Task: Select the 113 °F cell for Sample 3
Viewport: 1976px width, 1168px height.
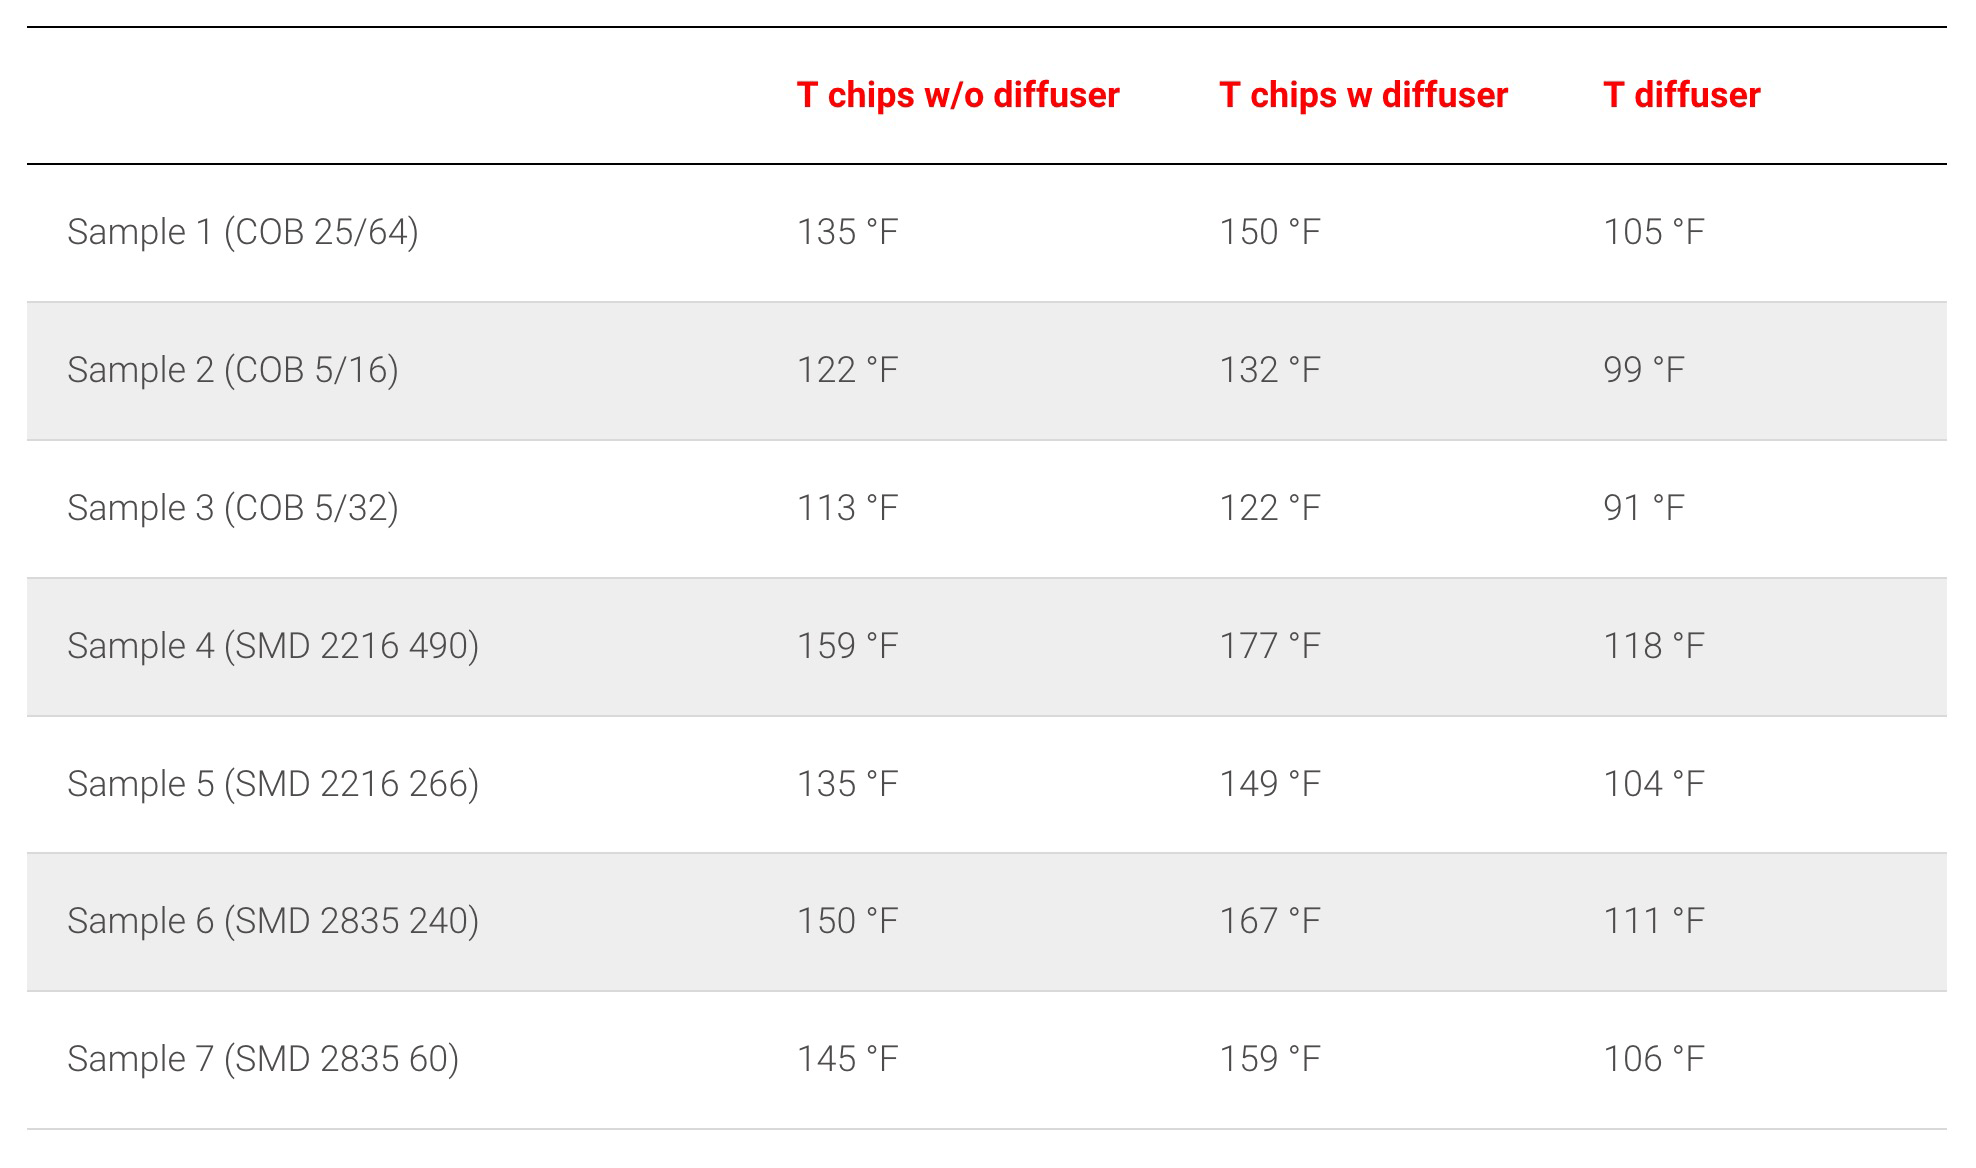Action: point(847,508)
